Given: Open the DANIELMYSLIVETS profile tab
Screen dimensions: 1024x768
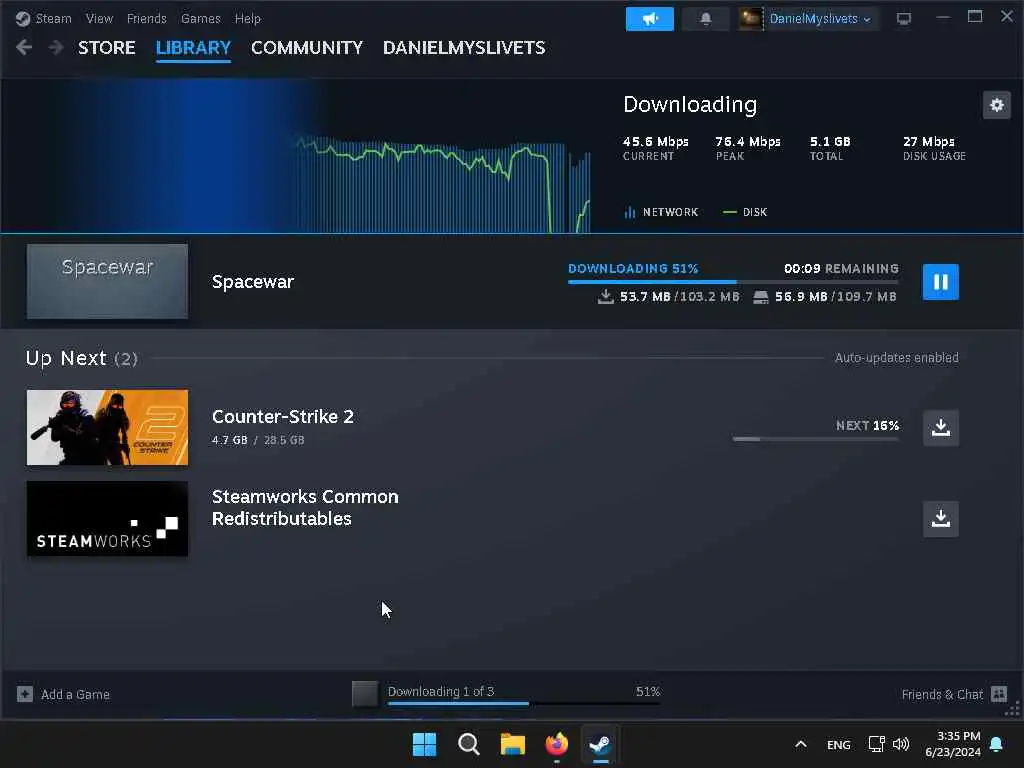Looking at the screenshot, I should point(464,48).
